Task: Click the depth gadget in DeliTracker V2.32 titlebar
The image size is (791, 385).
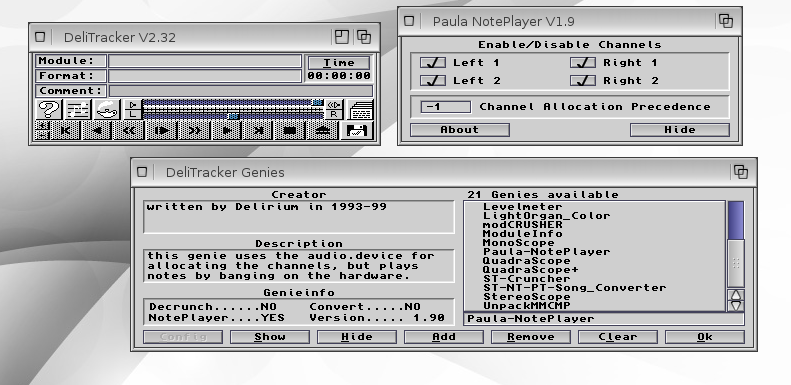Action: 364,37
